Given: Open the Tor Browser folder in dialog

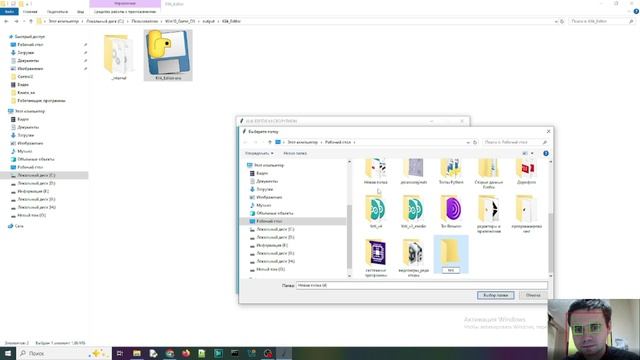Looking at the screenshot, I should tap(451, 211).
